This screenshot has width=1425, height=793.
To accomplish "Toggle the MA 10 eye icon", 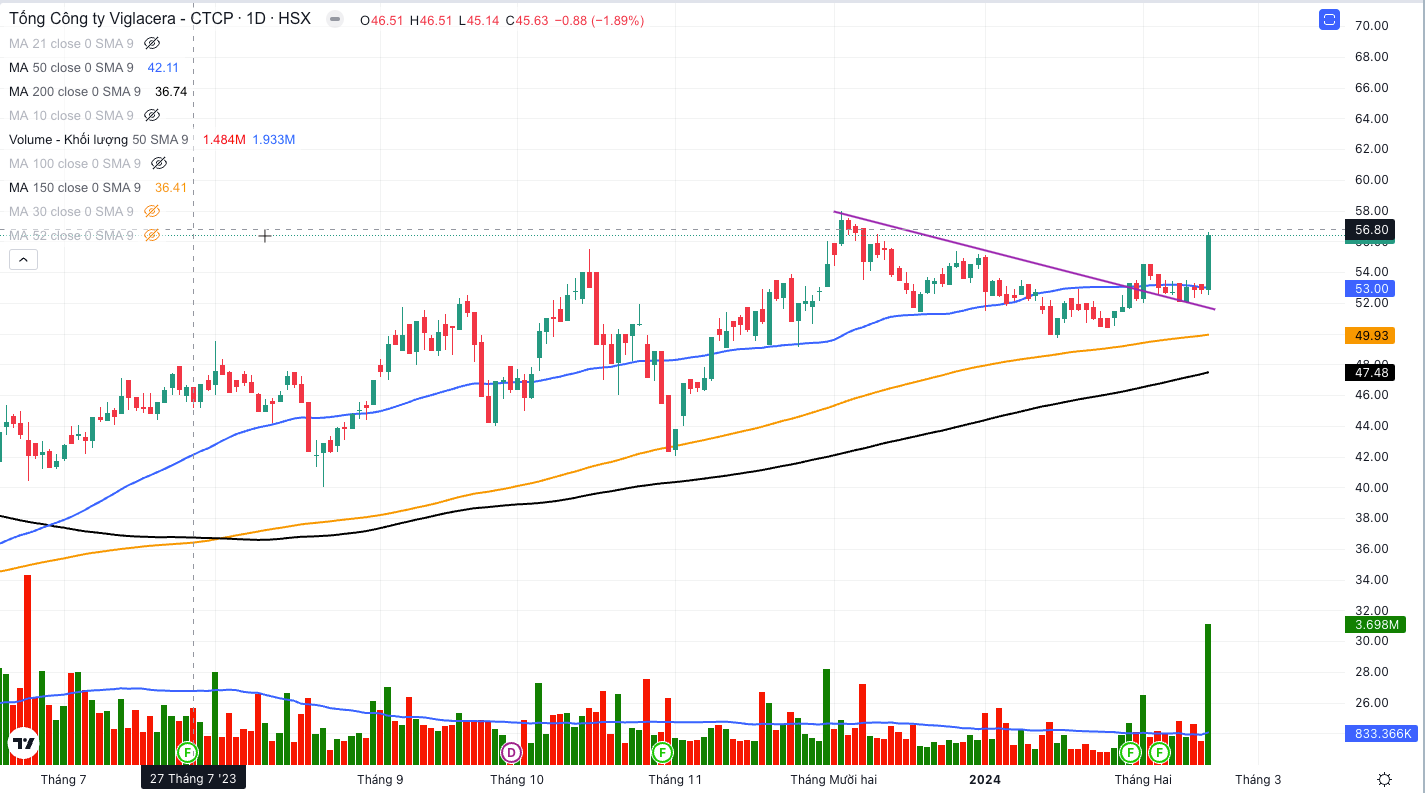I will 152,115.
